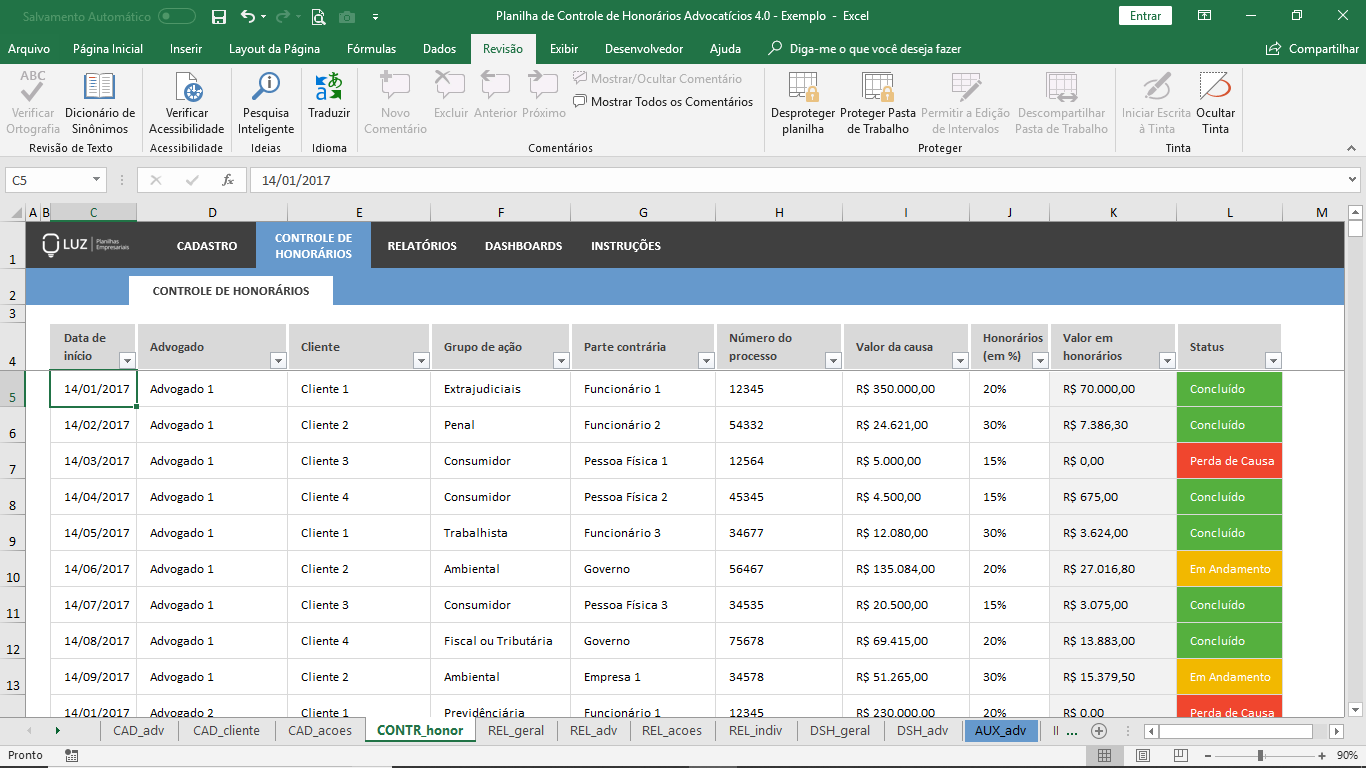Open the DSH_geral sheet tab
The width and height of the screenshot is (1366, 768).
(840, 731)
